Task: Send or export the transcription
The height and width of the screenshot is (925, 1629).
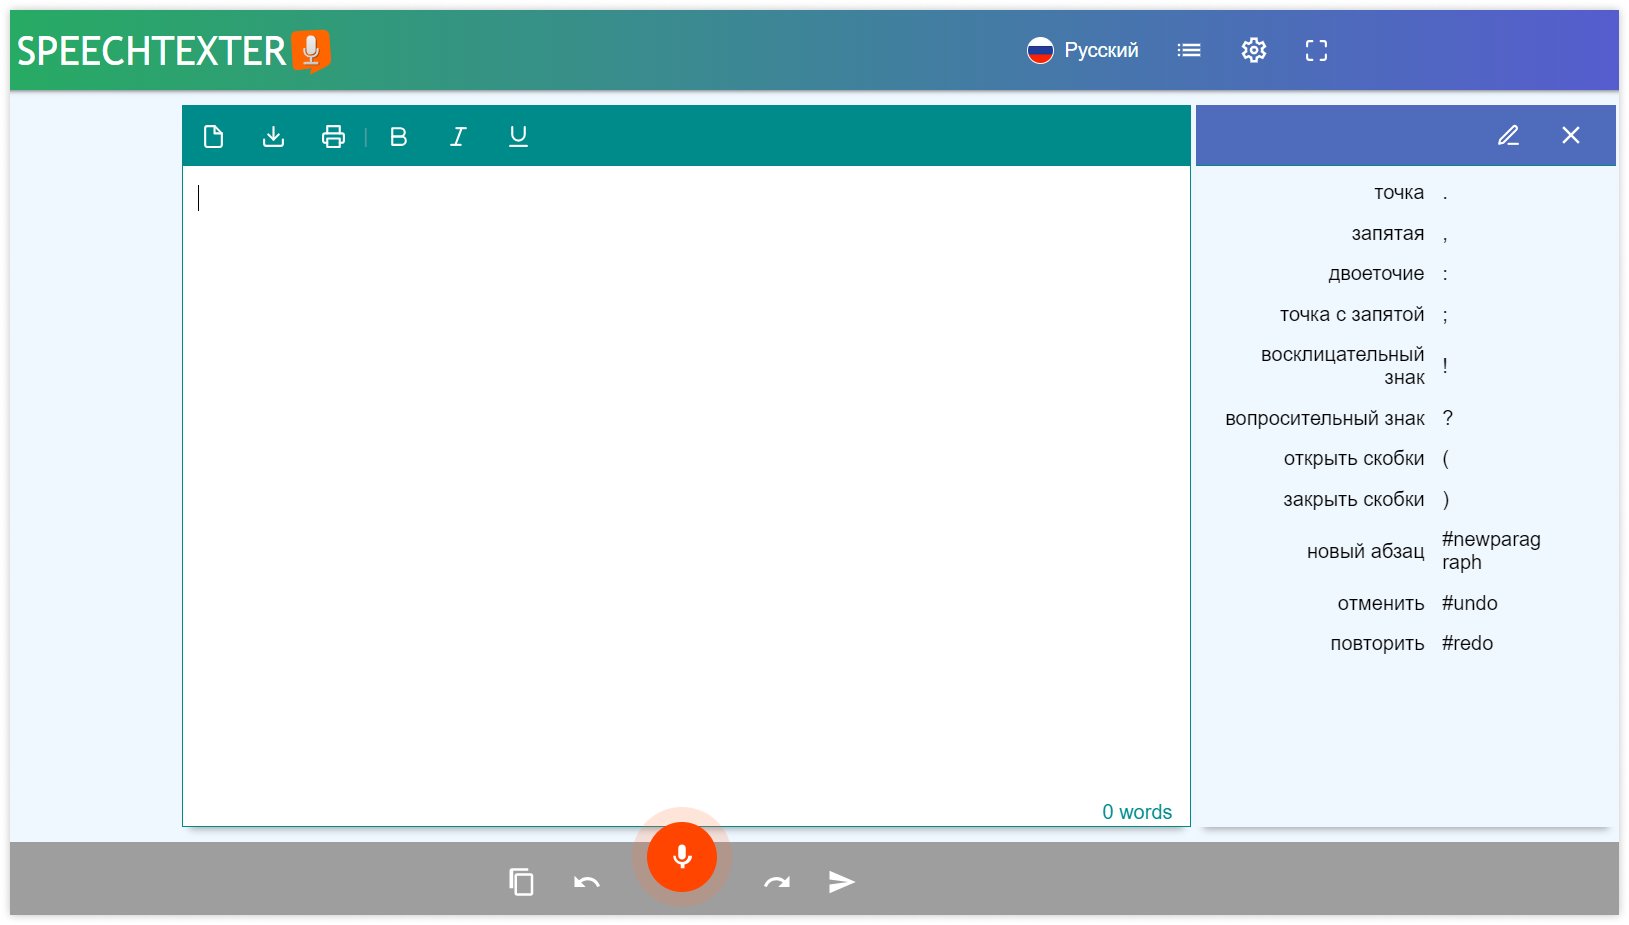Action: pyautogui.click(x=840, y=882)
